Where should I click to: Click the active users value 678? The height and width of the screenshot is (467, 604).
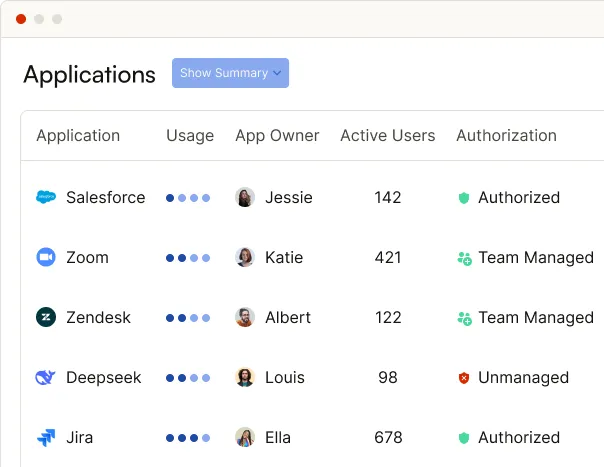[x=388, y=438]
